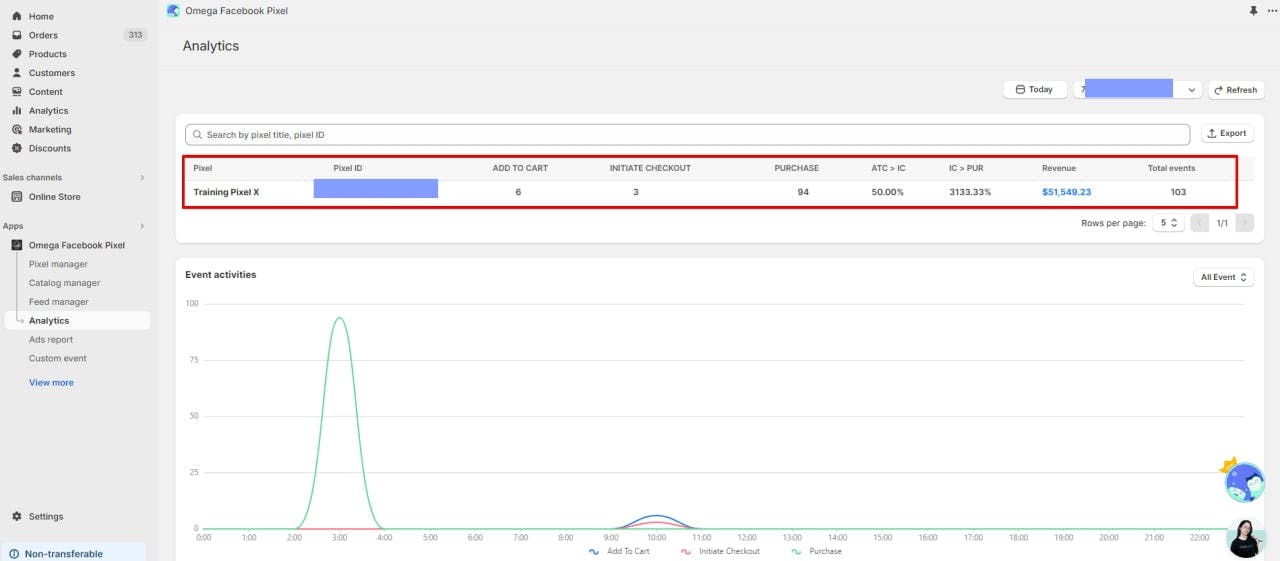Open the Online Store icon
1280x561 pixels.
[x=17, y=197]
